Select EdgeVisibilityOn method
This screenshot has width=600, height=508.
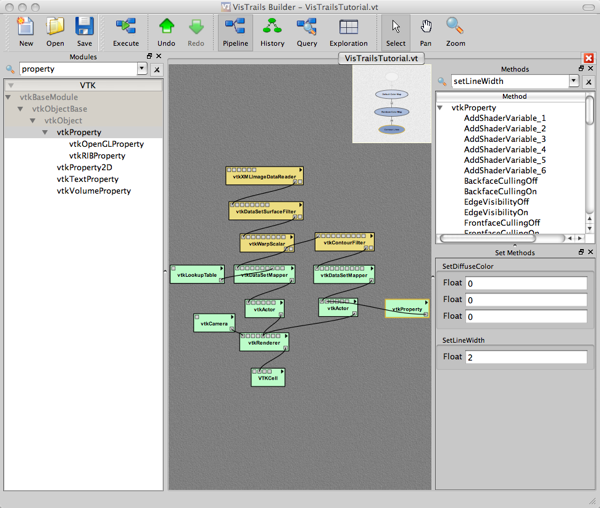496,212
